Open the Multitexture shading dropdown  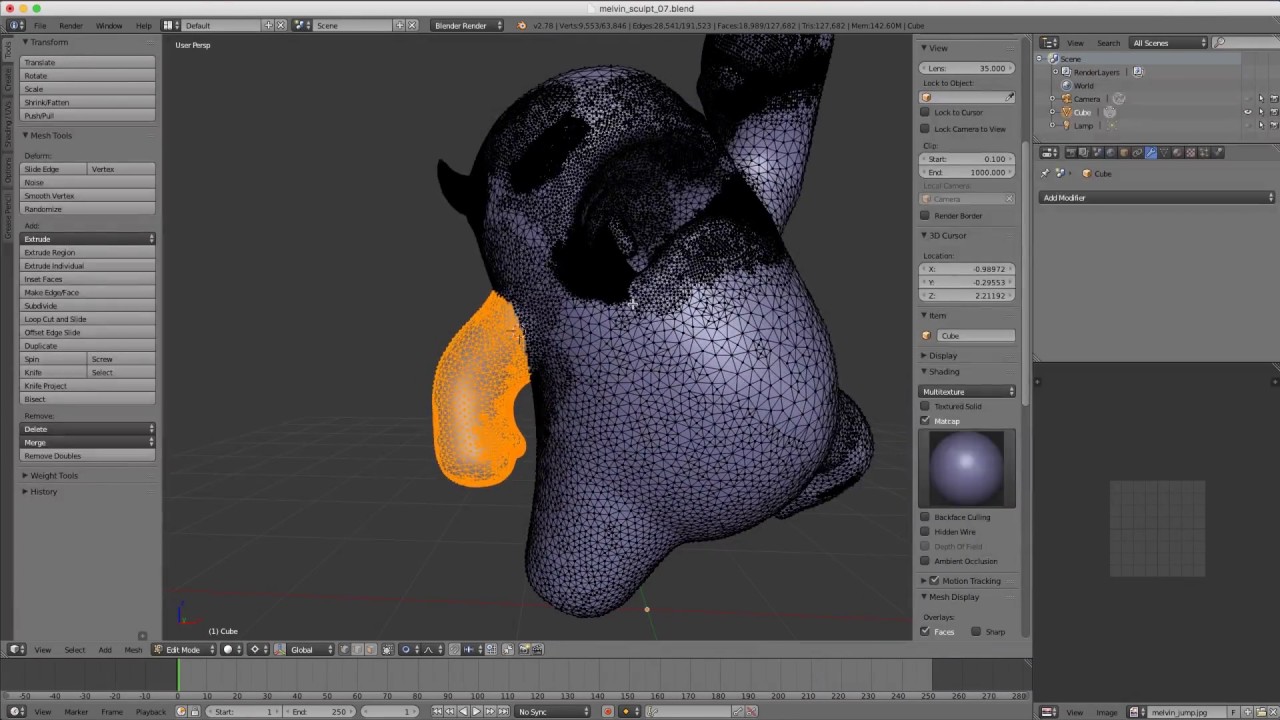968,391
